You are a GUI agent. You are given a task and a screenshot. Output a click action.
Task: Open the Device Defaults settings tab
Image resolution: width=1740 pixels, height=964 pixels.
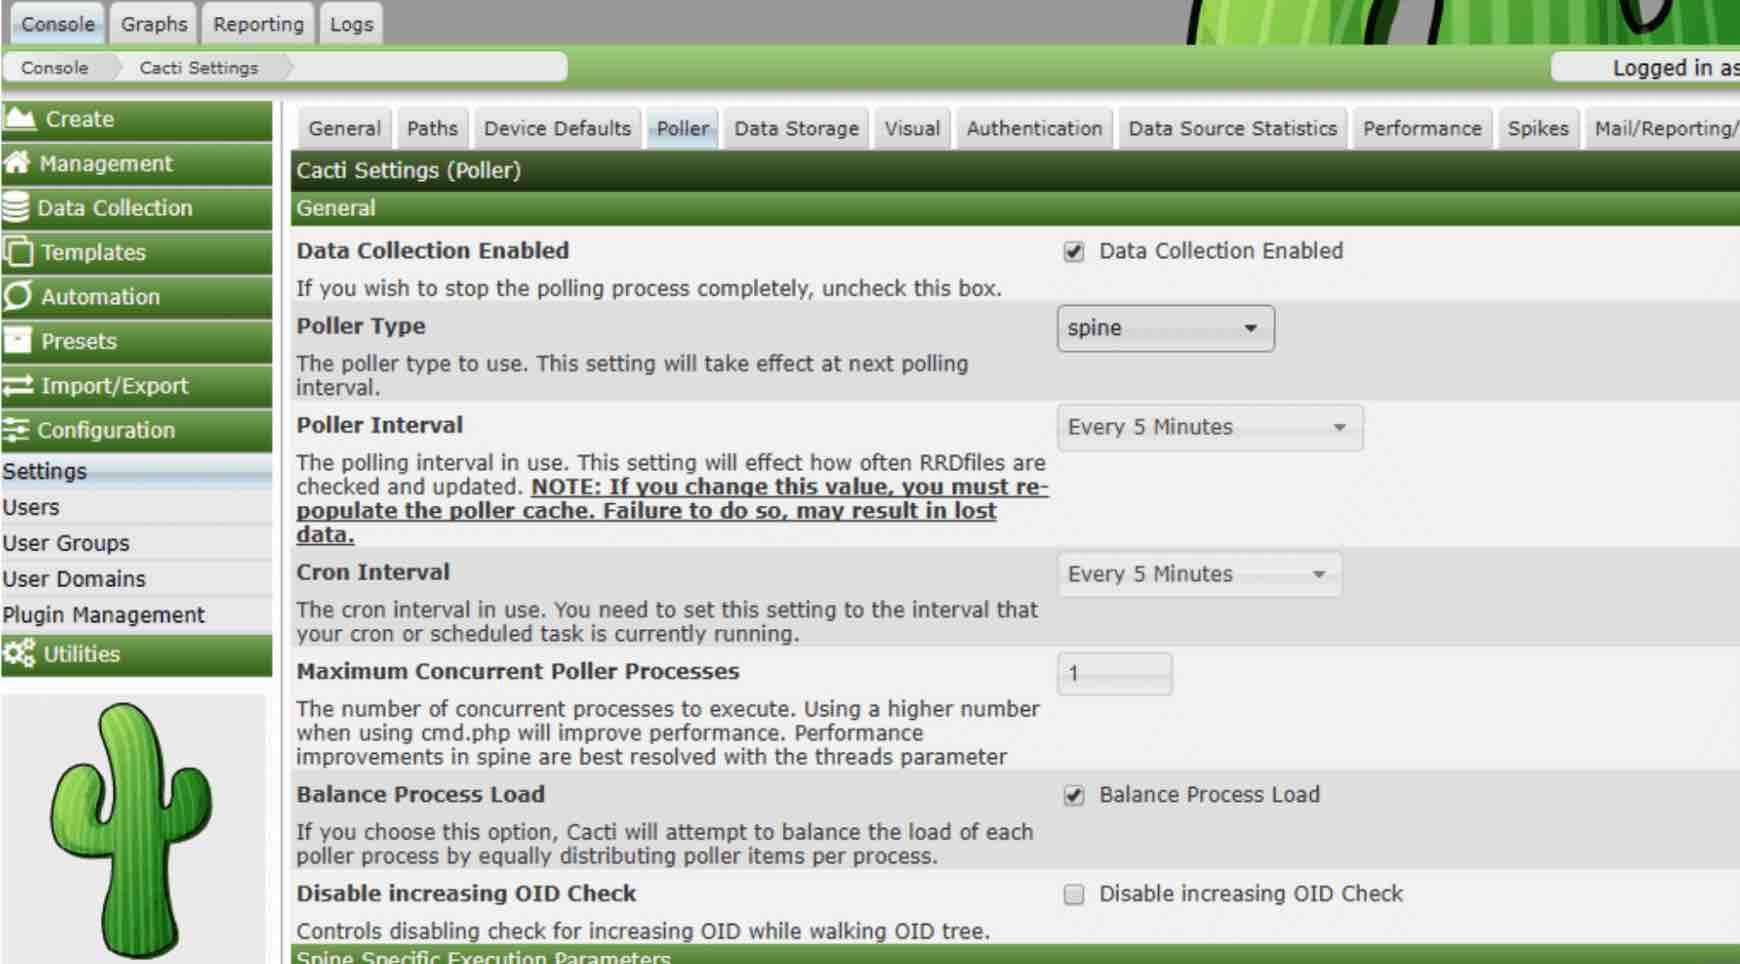tap(557, 129)
